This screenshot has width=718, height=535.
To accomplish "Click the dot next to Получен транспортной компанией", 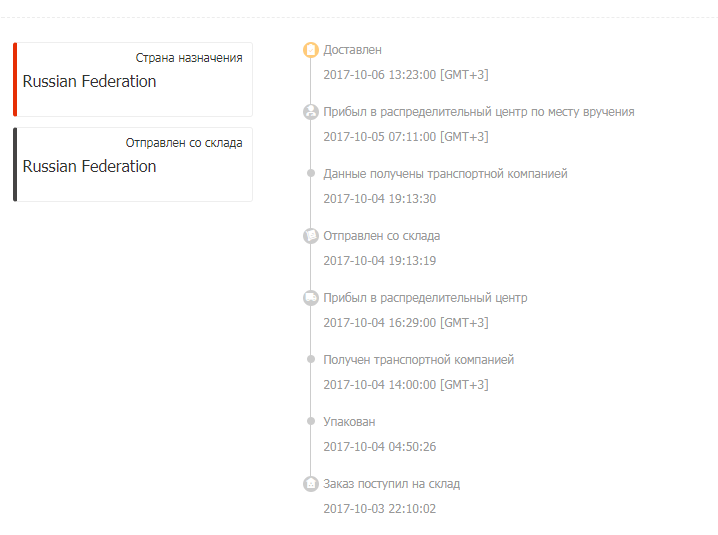I will click(311, 359).
